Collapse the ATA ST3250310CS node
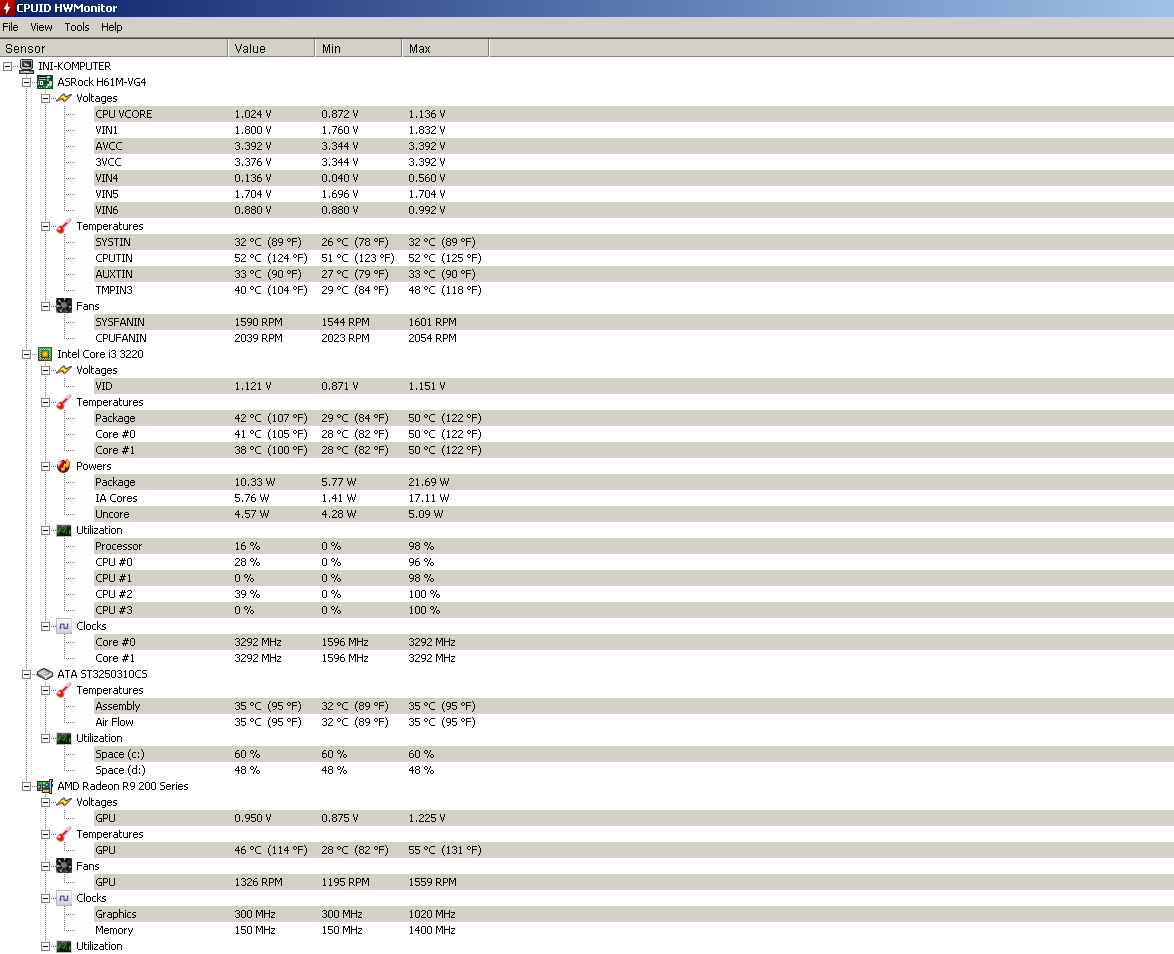The width and height of the screenshot is (1174, 954). (x=26, y=674)
